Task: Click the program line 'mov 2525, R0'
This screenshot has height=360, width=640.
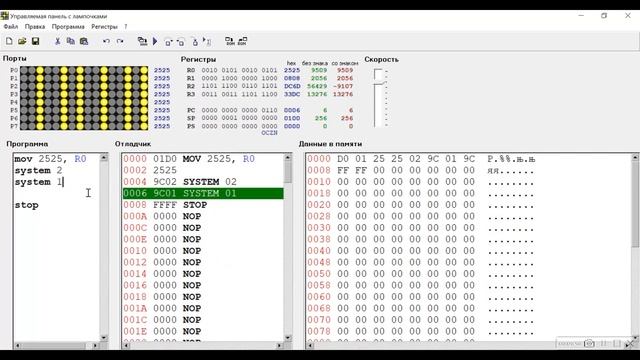Action: click(51, 159)
